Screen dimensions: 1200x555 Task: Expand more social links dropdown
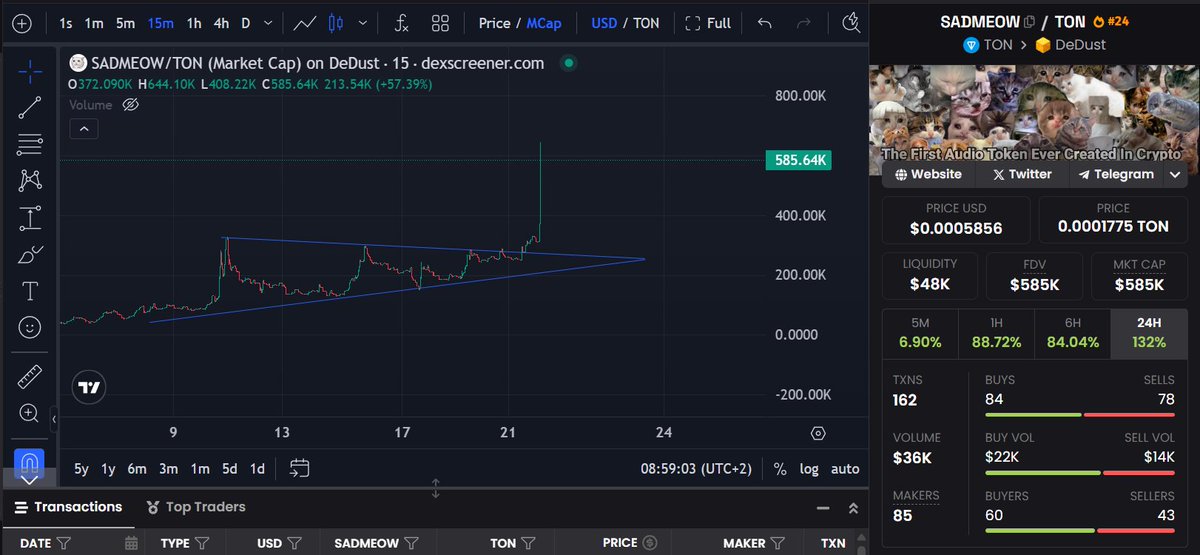[x=1176, y=174]
